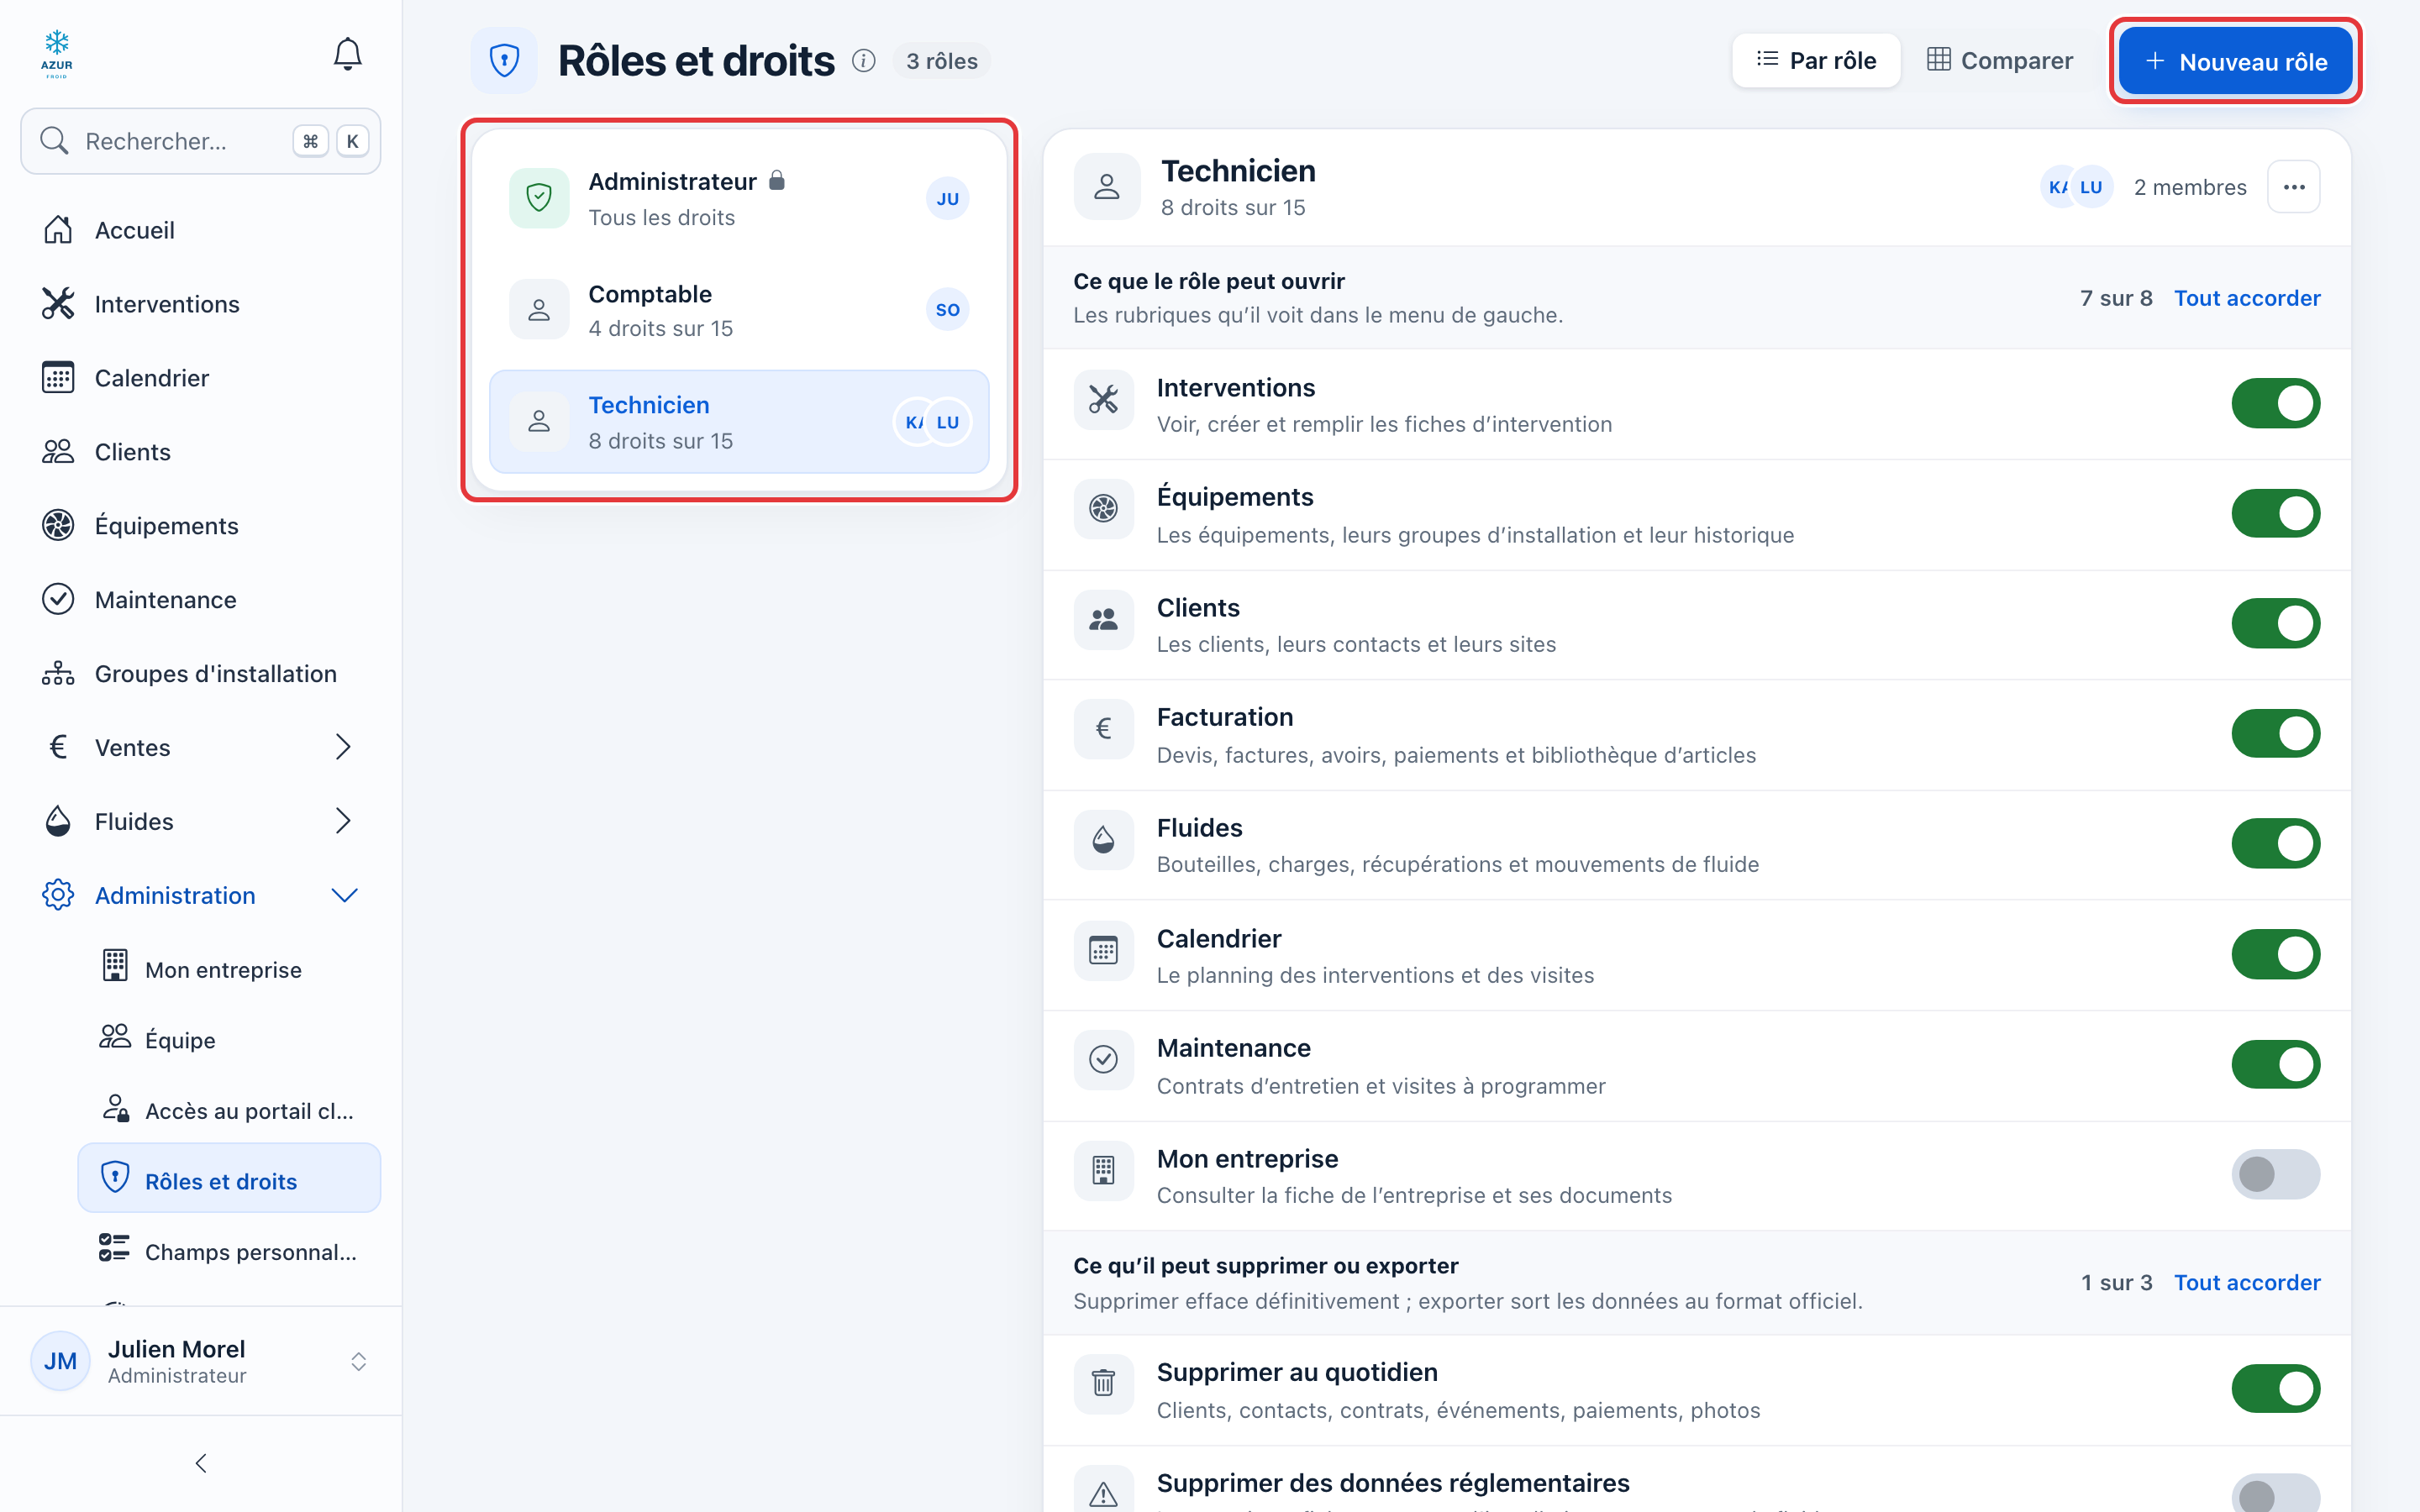Click the Azur Froid logo
This screenshot has height=1512, width=2420.
57,54
